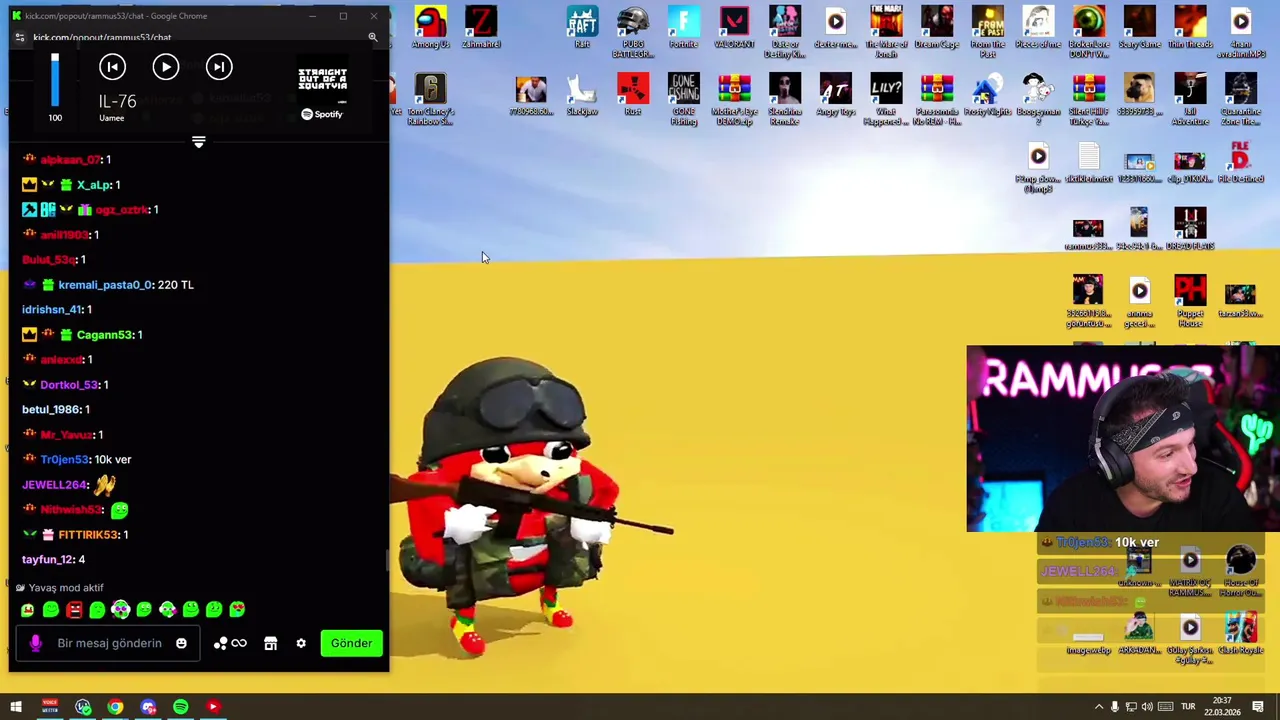Open the GONE Fishing desktop icon
Screen dimensions: 1280x720
tap(683, 99)
